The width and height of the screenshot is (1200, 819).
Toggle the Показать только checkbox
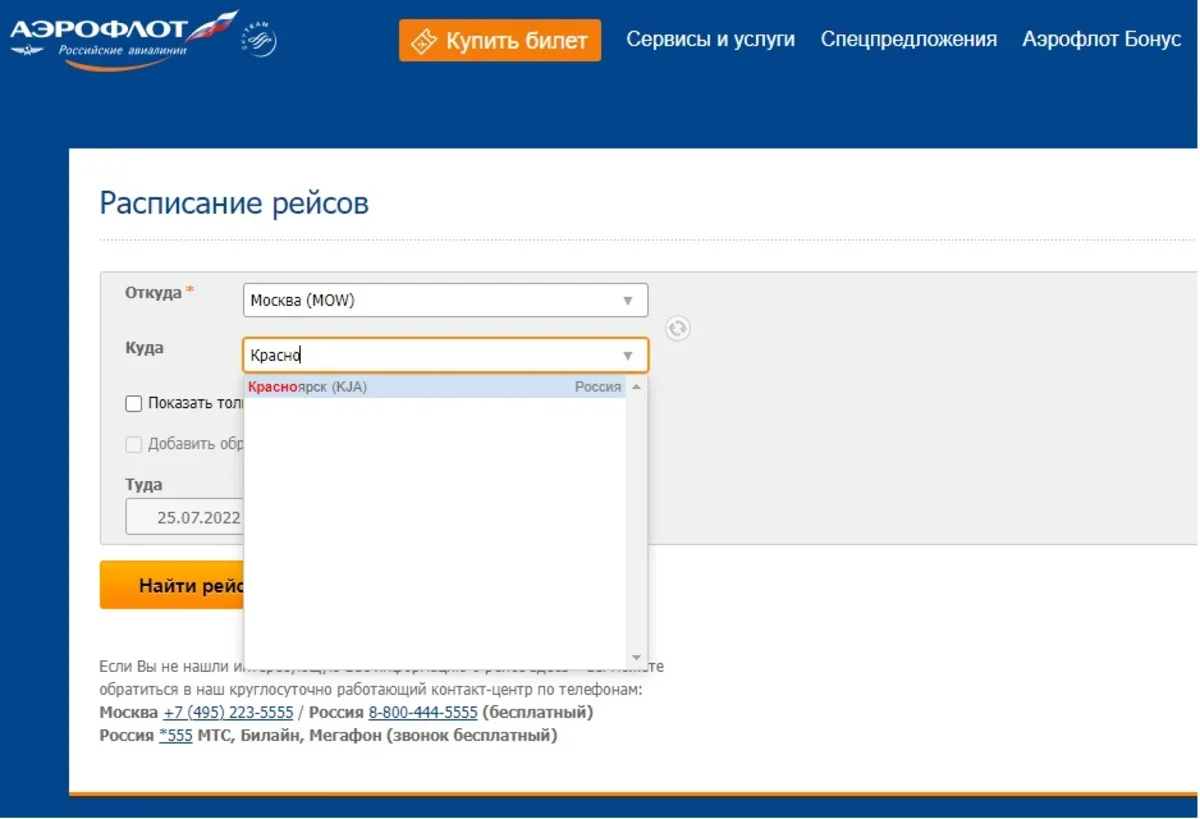click(134, 404)
